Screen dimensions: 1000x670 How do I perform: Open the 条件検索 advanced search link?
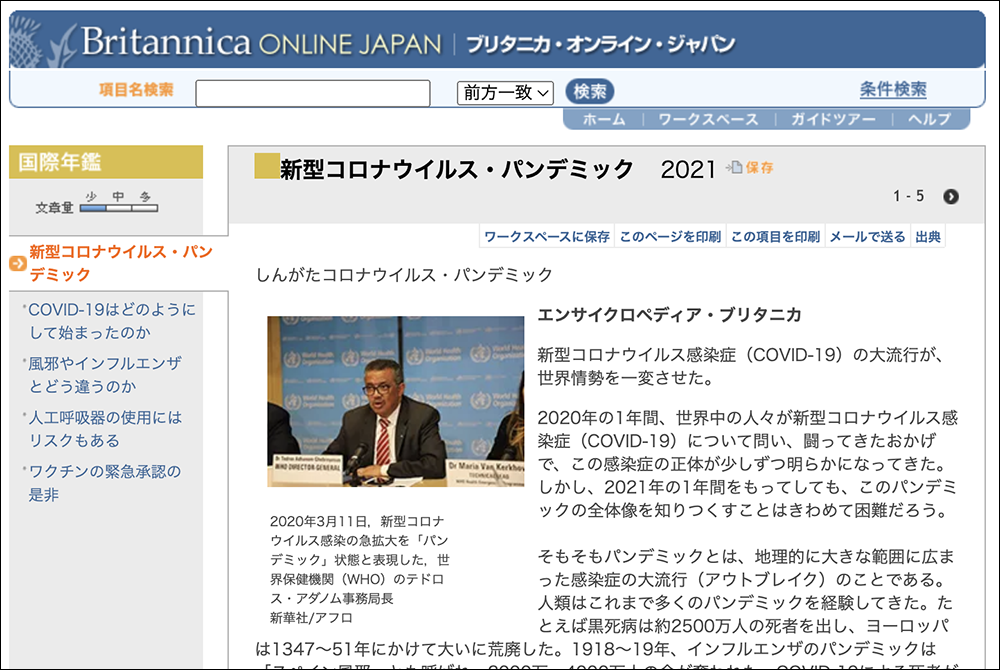[893, 89]
